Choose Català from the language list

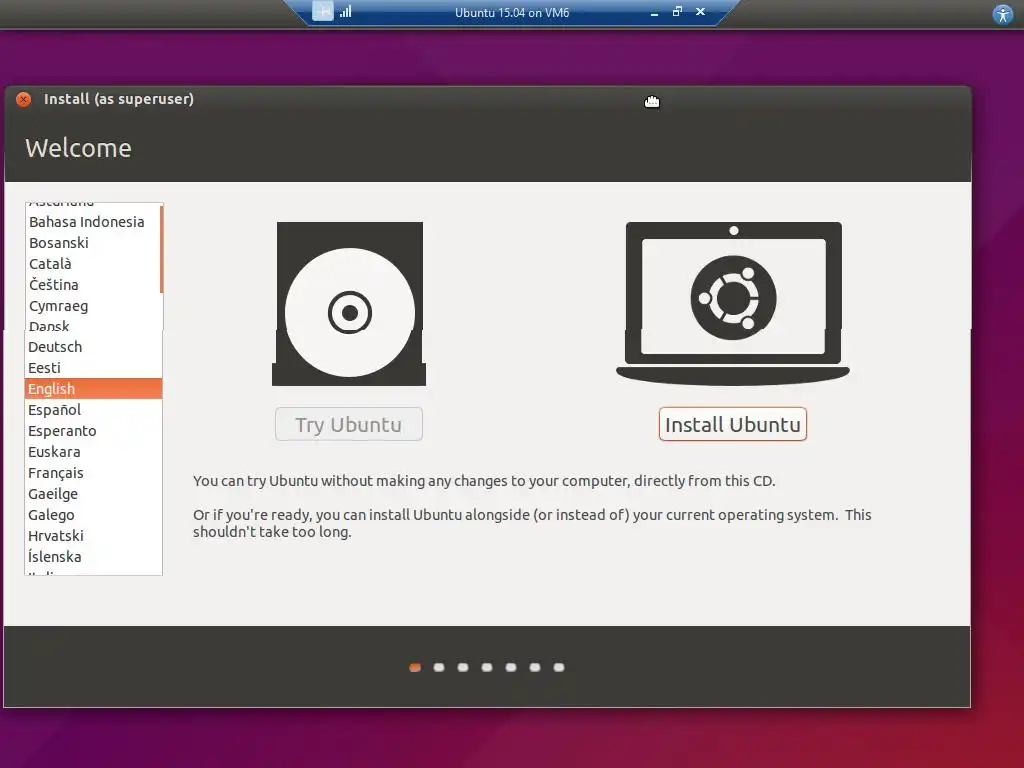point(93,264)
